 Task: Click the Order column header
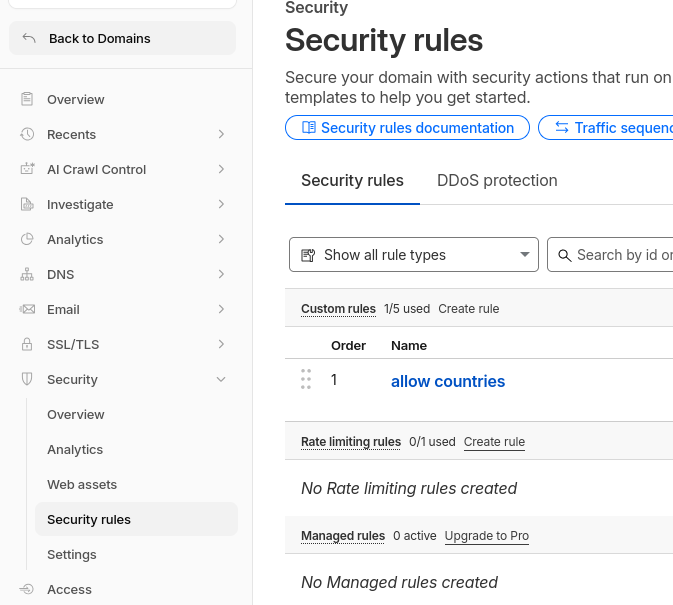pyautogui.click(x=349, y=345)
